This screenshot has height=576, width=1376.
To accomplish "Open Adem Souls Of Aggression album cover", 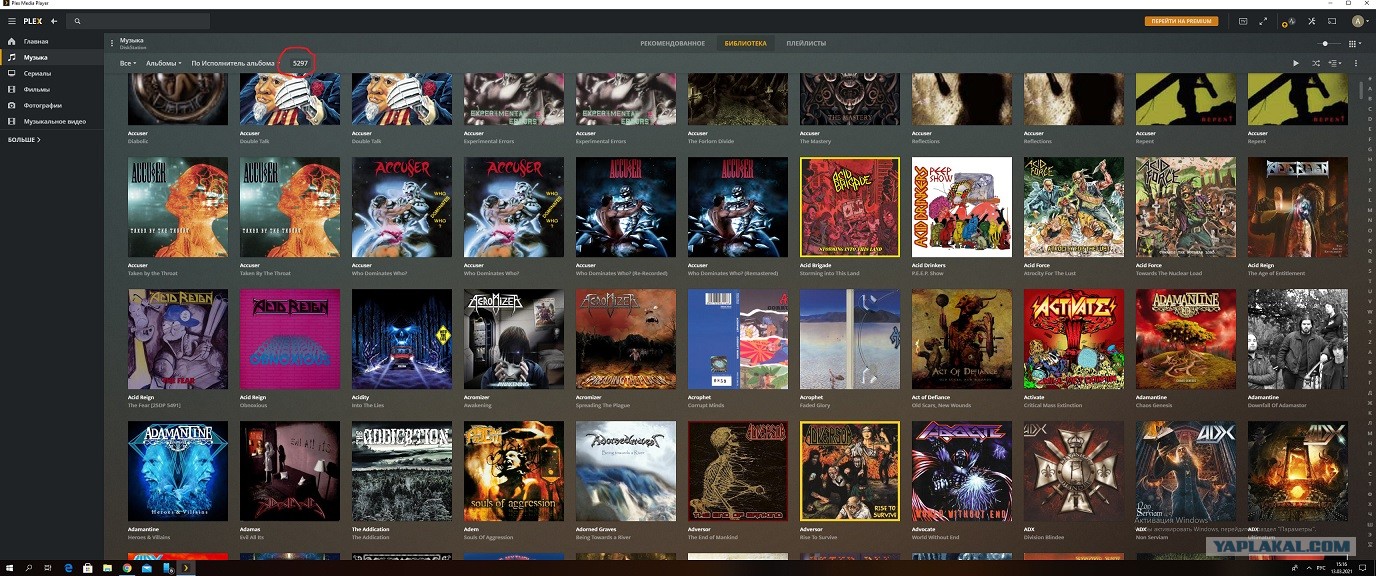I will 513,471.
